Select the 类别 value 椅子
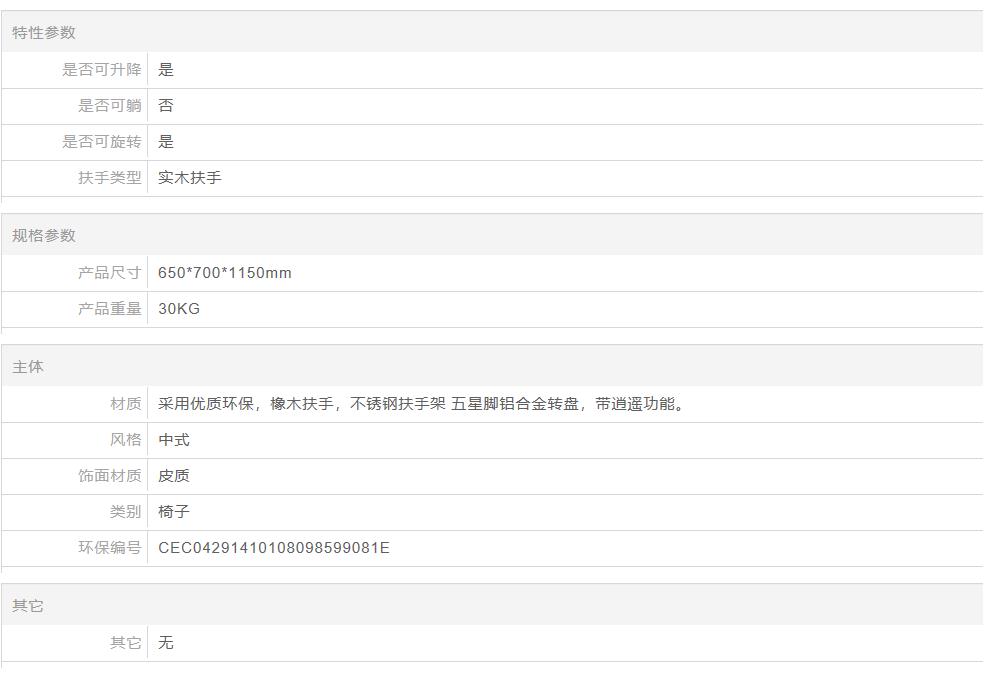 (174, 512)
